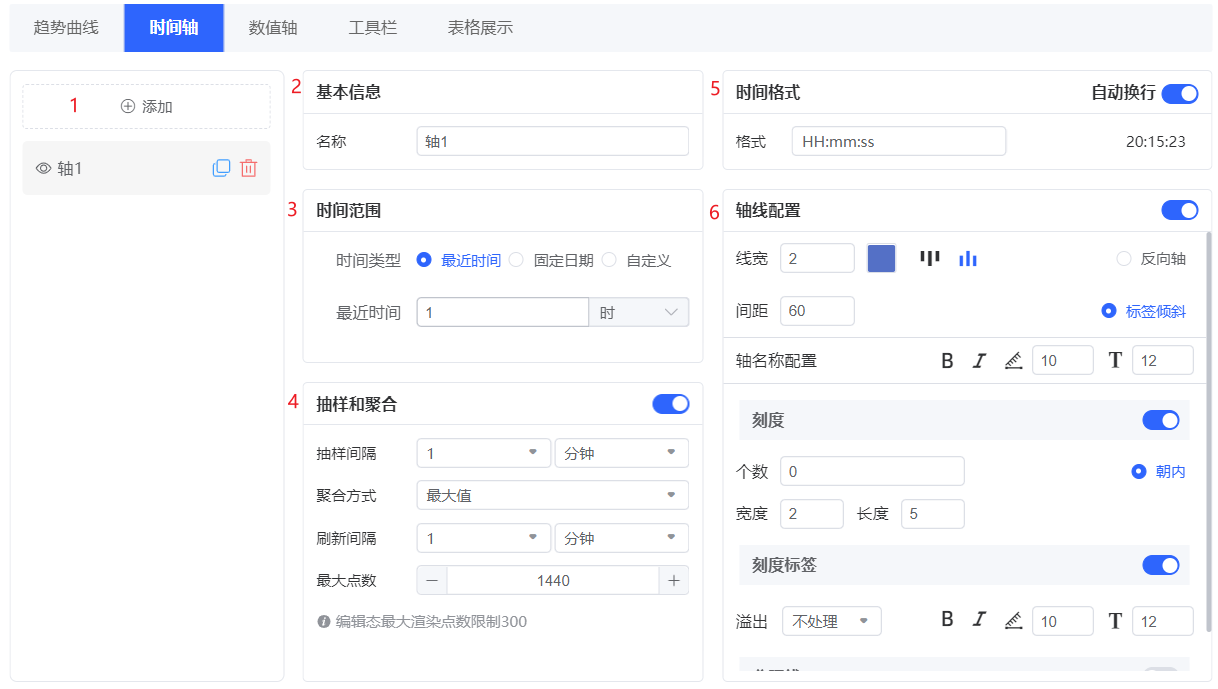Viewport: 1218px width, 689px height.
Task: Select the 固定日期 radio option
Action: tap(517, 260)
